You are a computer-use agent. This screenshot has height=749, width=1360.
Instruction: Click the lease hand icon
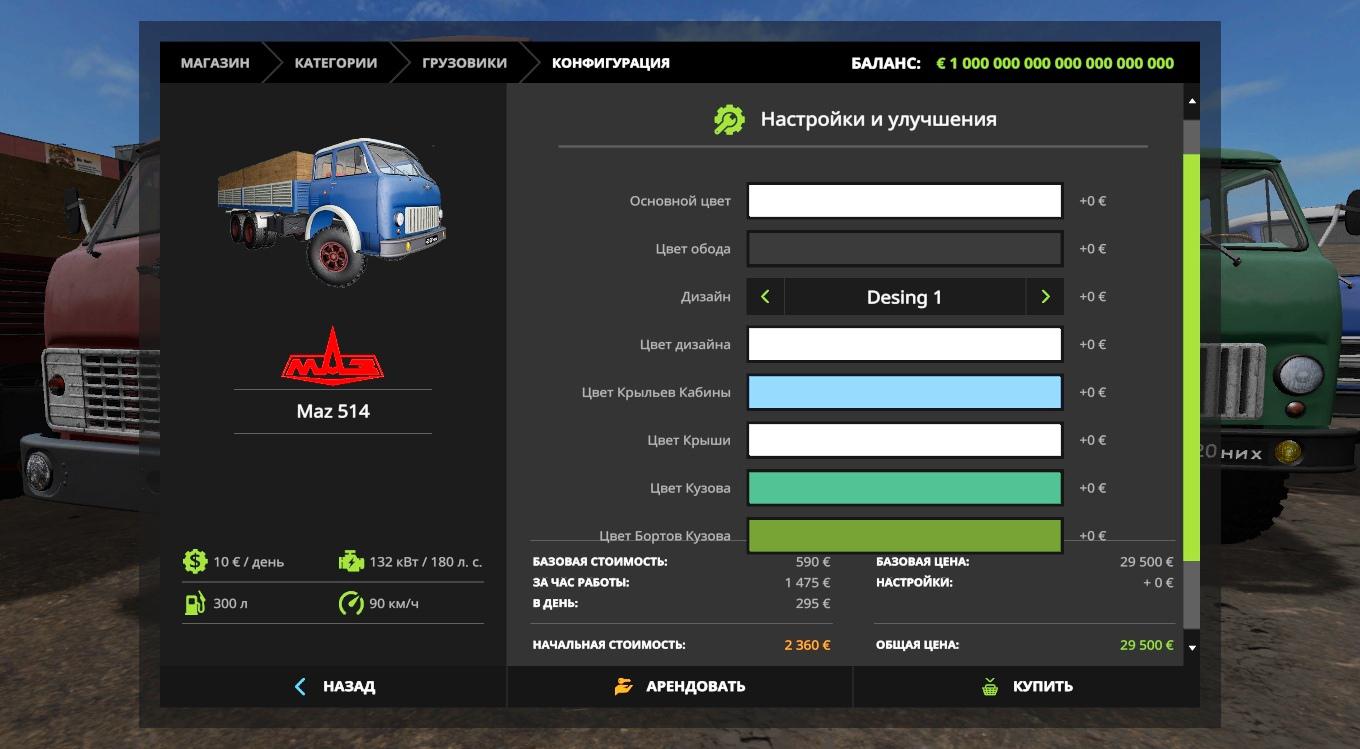(x=624, y=686)
